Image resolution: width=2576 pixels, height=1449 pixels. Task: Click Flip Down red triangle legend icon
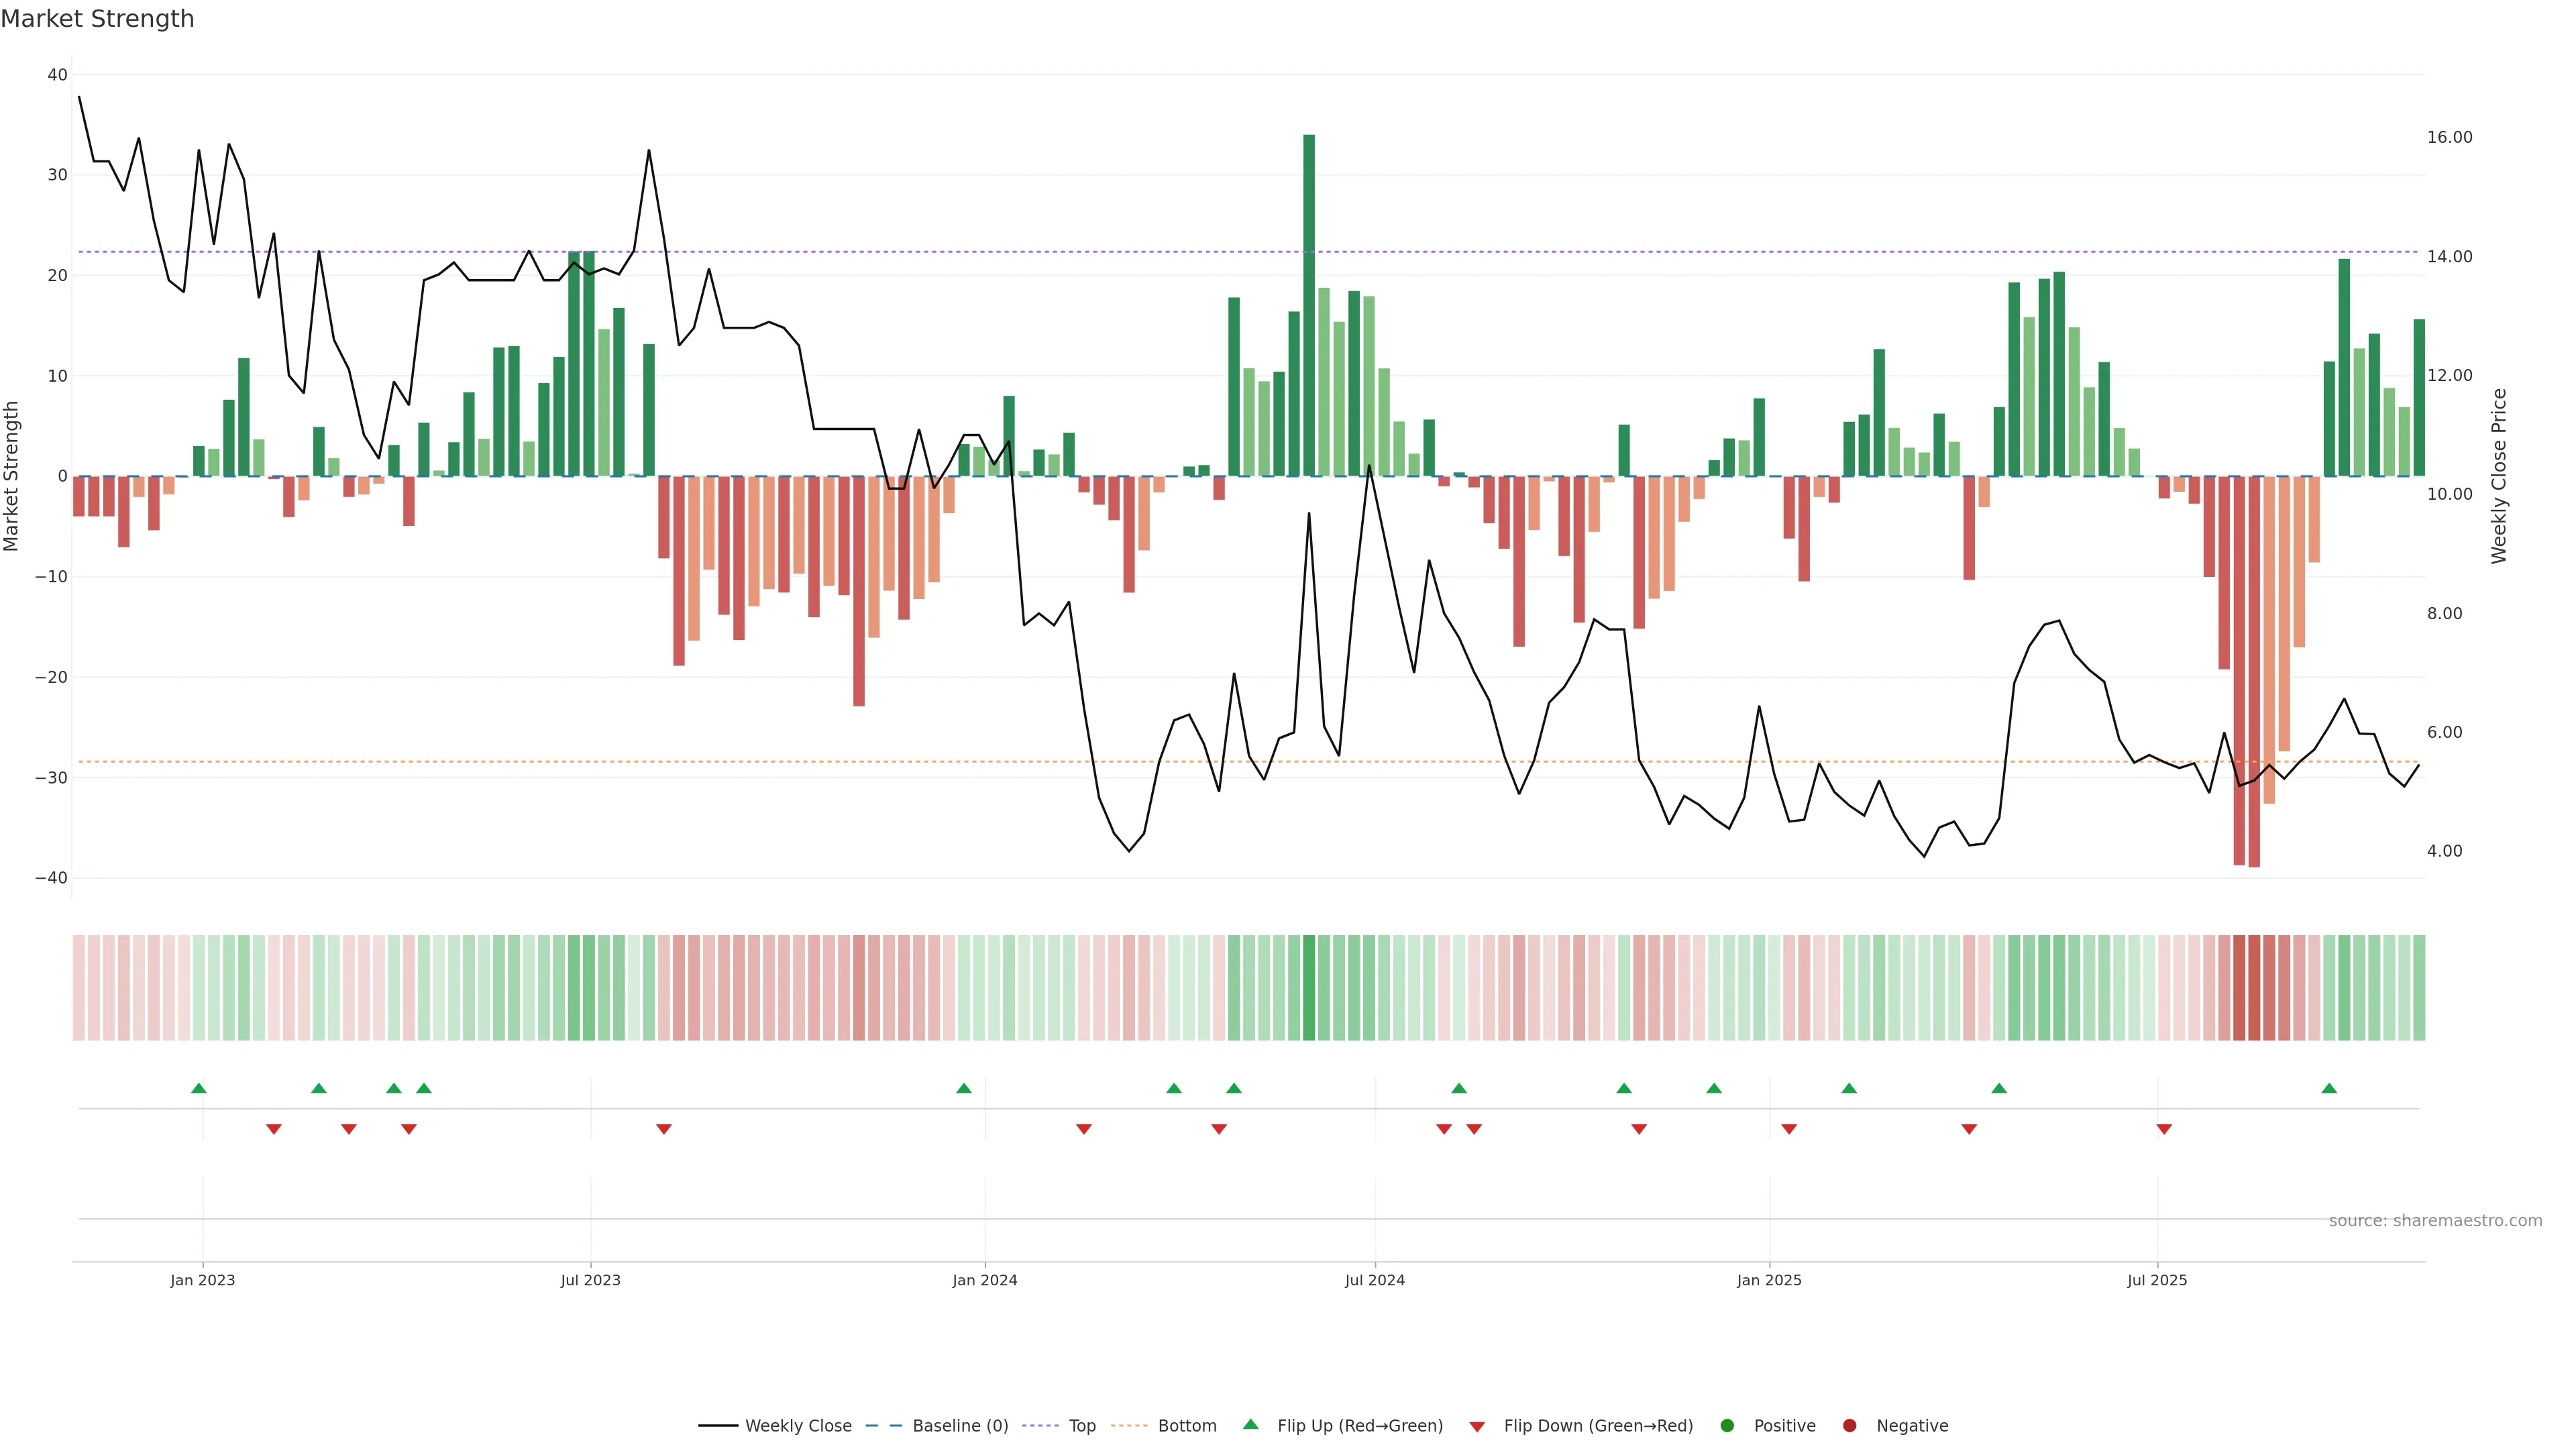(x=1477, y=1427)
